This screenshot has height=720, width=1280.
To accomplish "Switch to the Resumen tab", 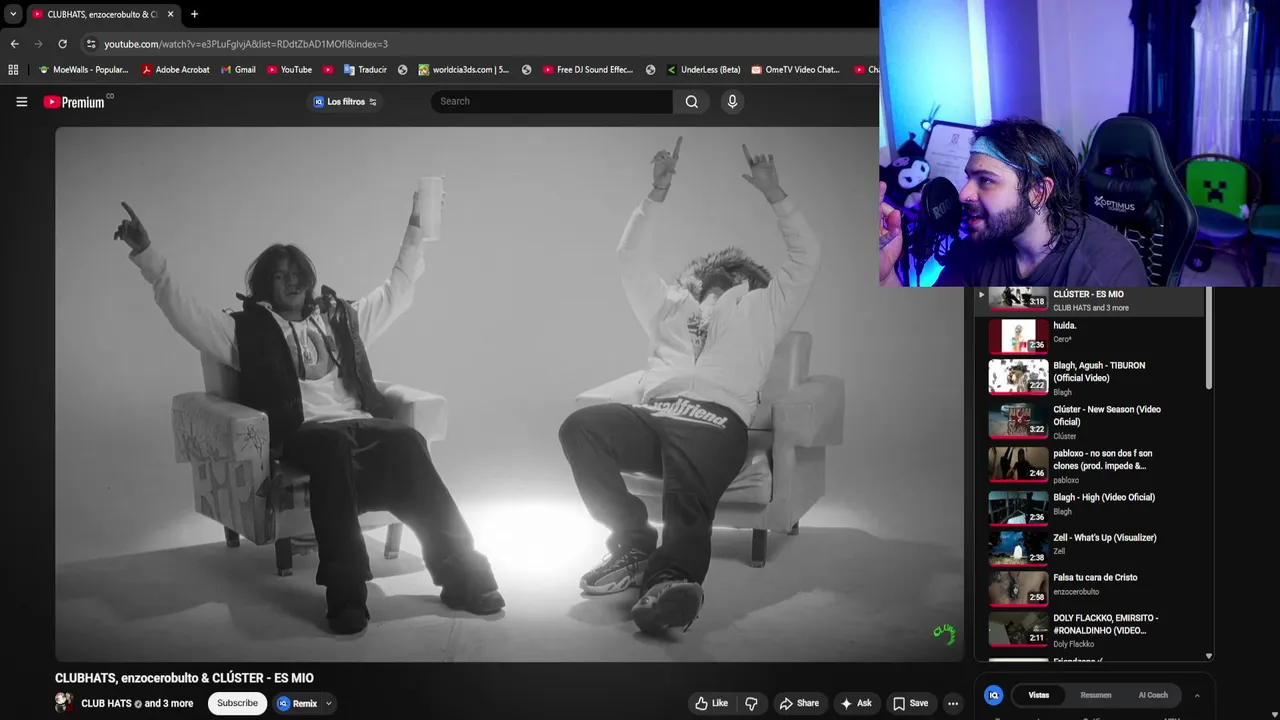I will click(x=1095, y=695).
